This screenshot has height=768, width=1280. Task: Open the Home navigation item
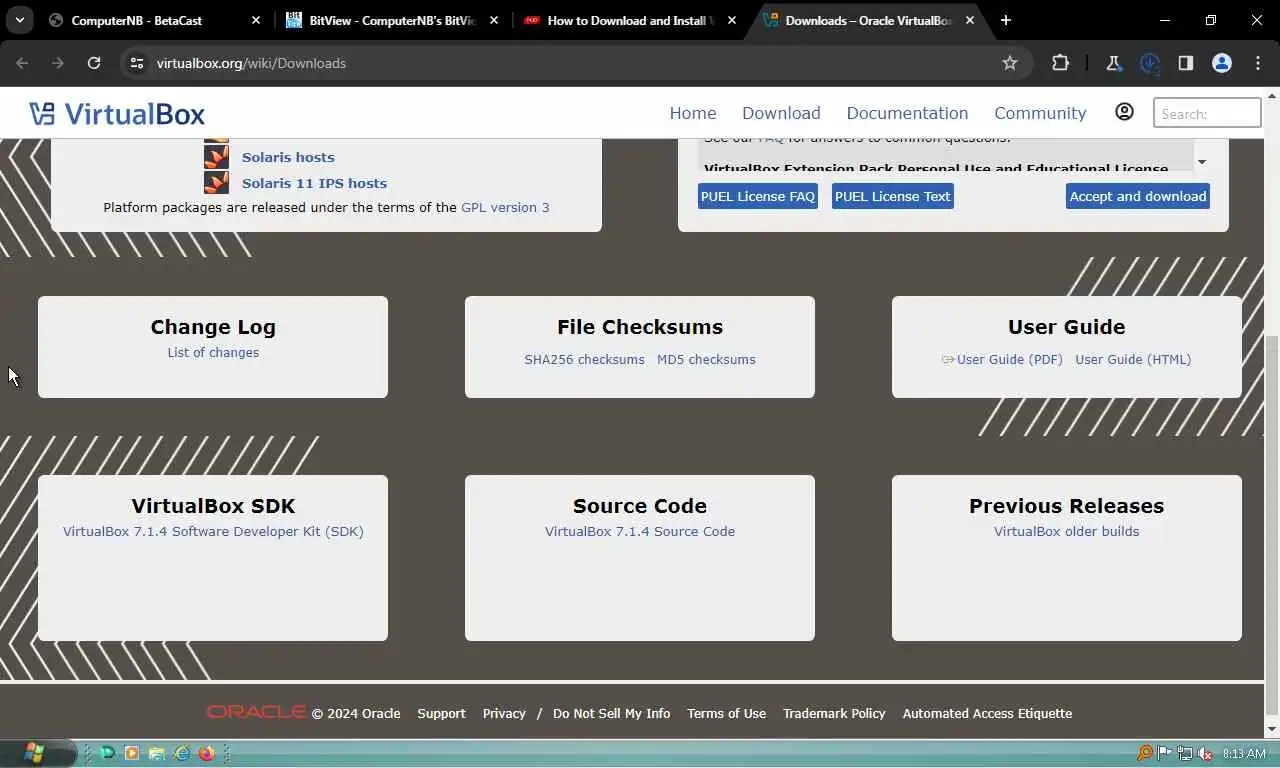pyautogui.click(x=693, y=113)
